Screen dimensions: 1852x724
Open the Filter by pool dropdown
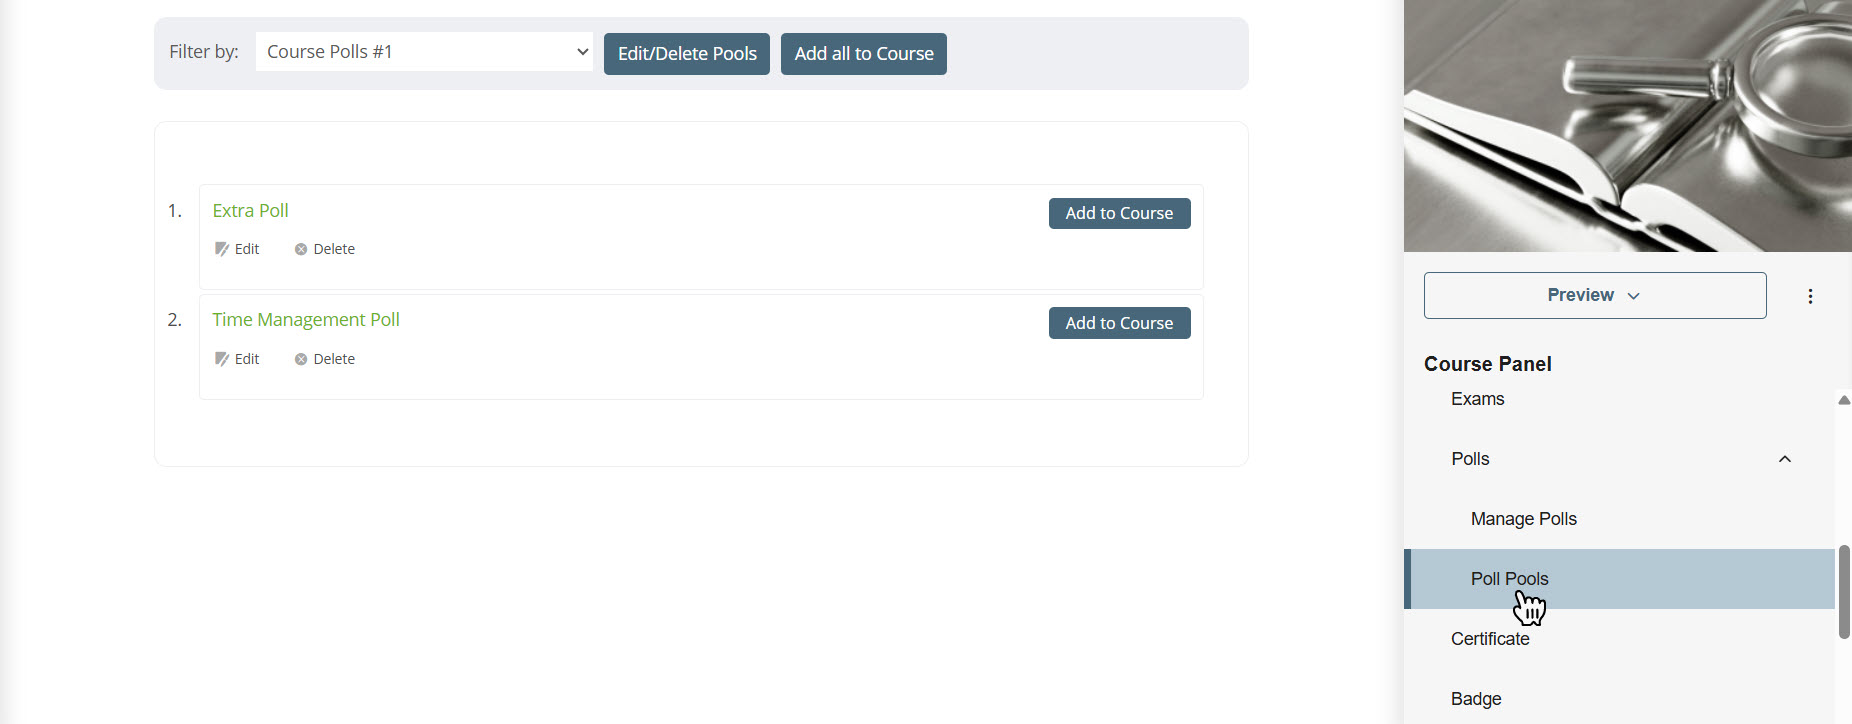point(424,52)
